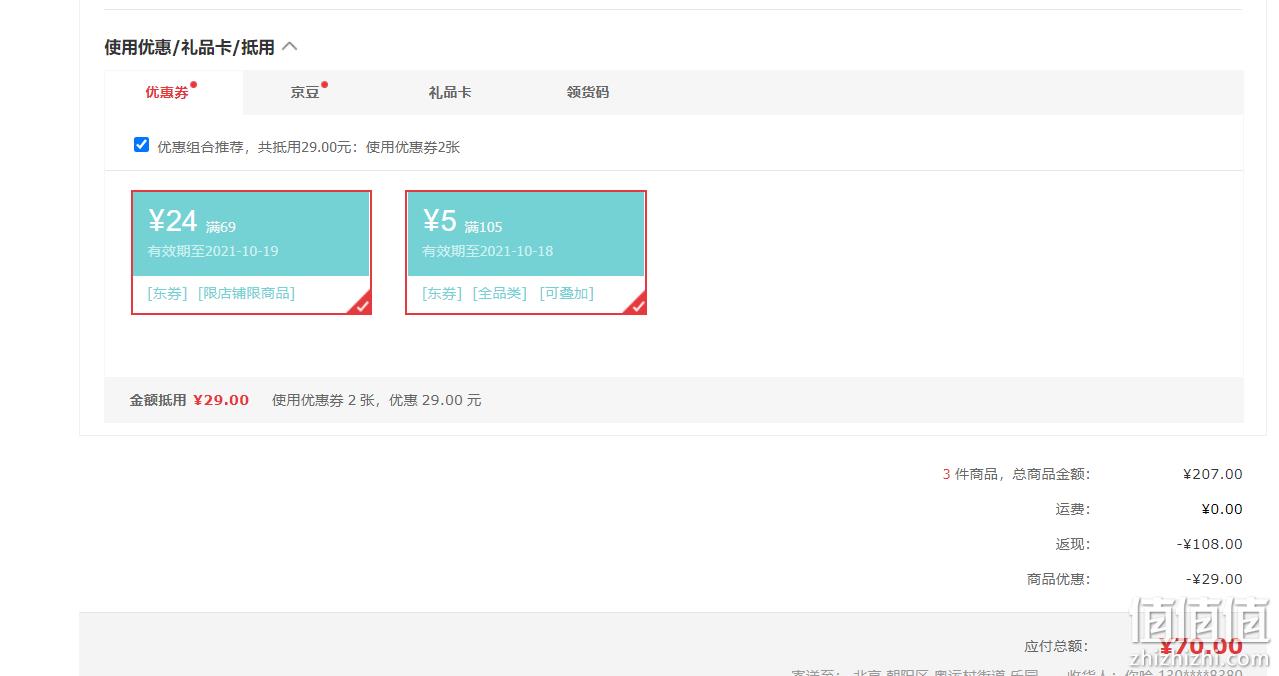This screenshot has height=676, width=1279.
Task: Click the 运费 ¥0.00 value
Action: coord(1222,509)
